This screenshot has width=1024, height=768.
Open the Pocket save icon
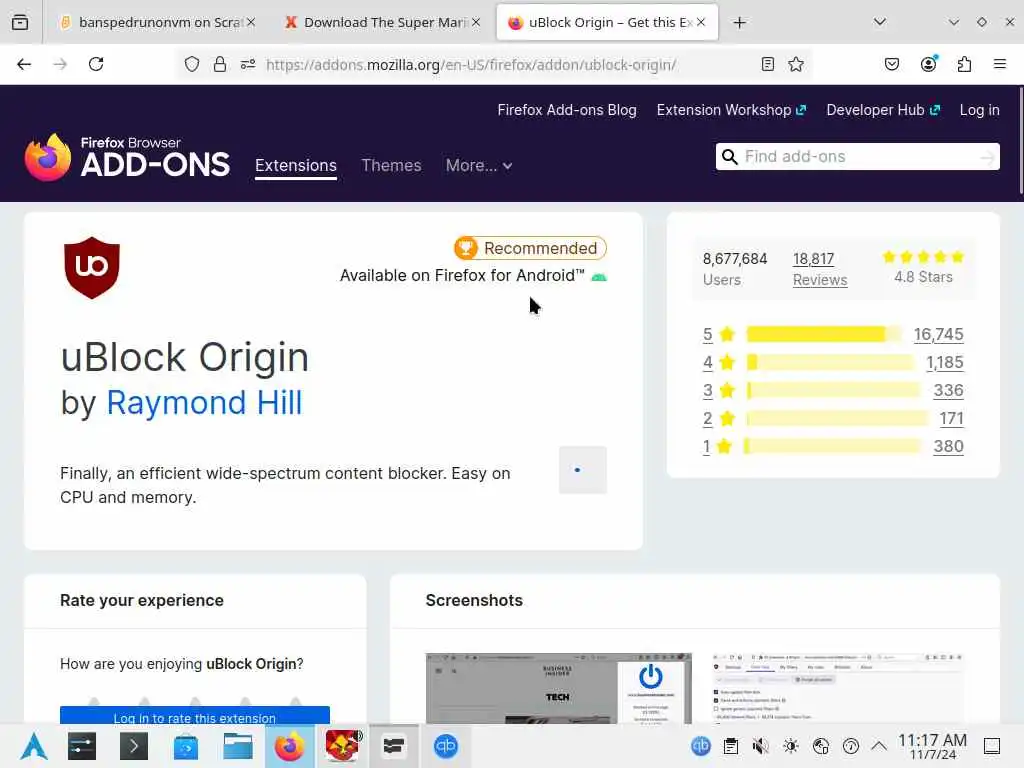[x=892, y=64]
